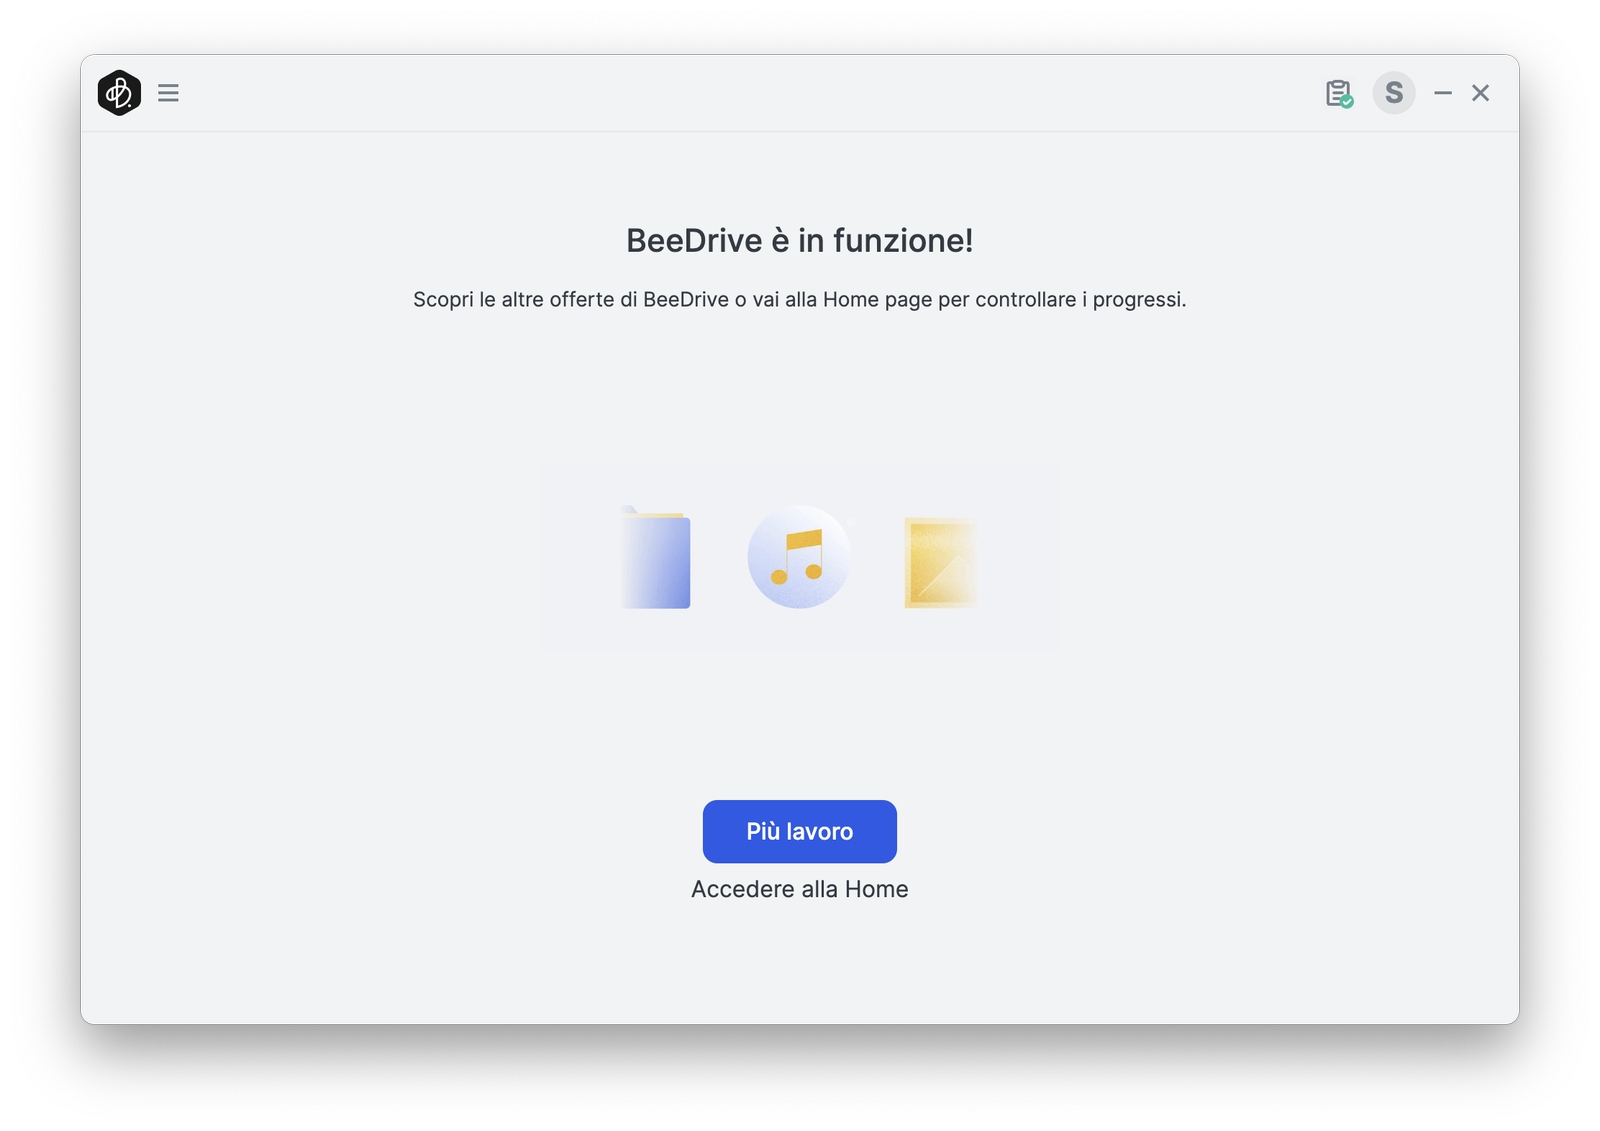Open the task status clipboard icon
Screen dimensions: 1600x1131
(1339, 94)
